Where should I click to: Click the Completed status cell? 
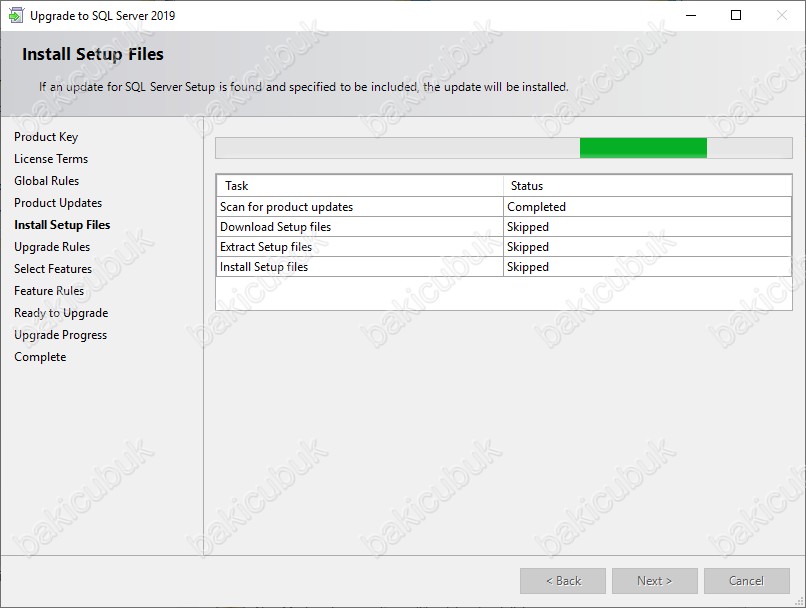647,207
